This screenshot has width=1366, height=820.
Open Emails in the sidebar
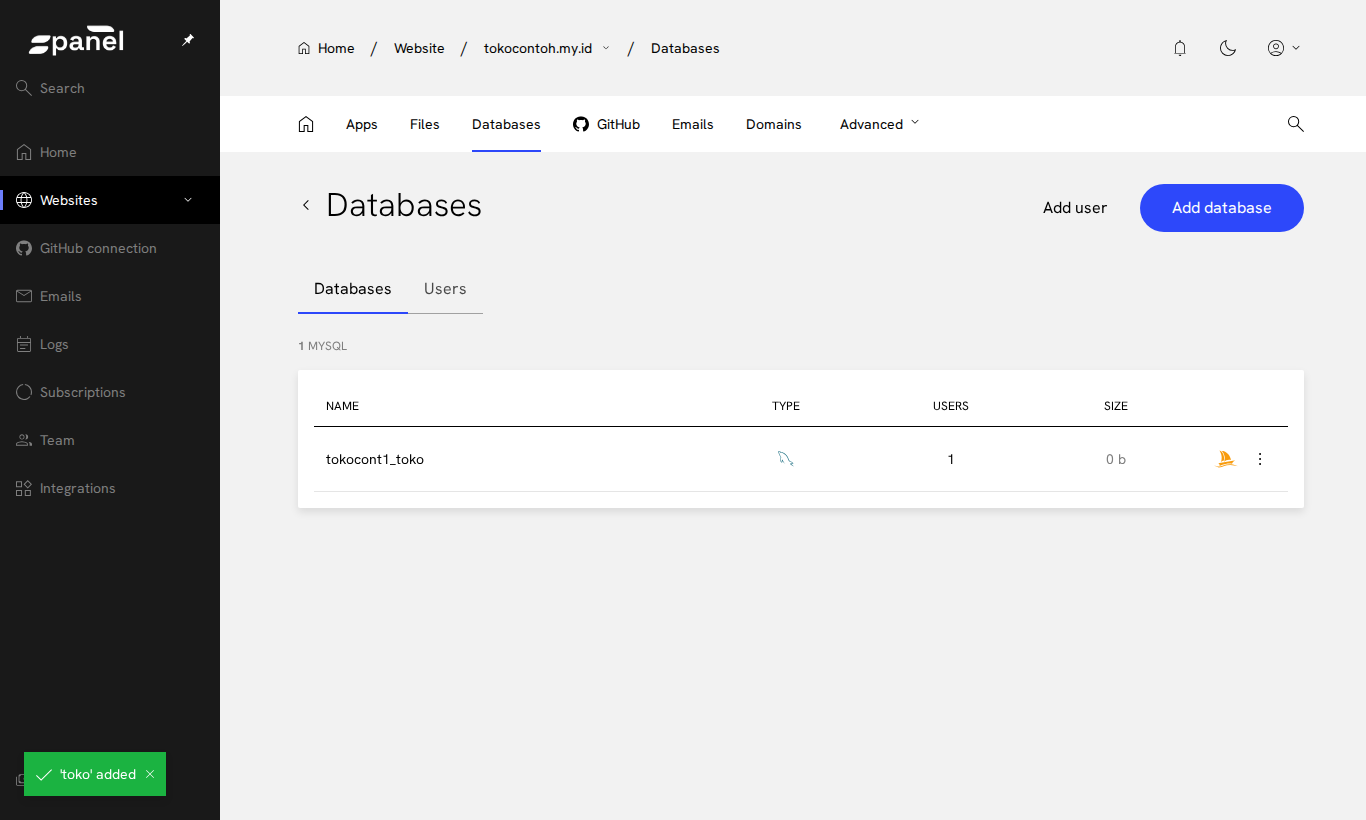110,296
